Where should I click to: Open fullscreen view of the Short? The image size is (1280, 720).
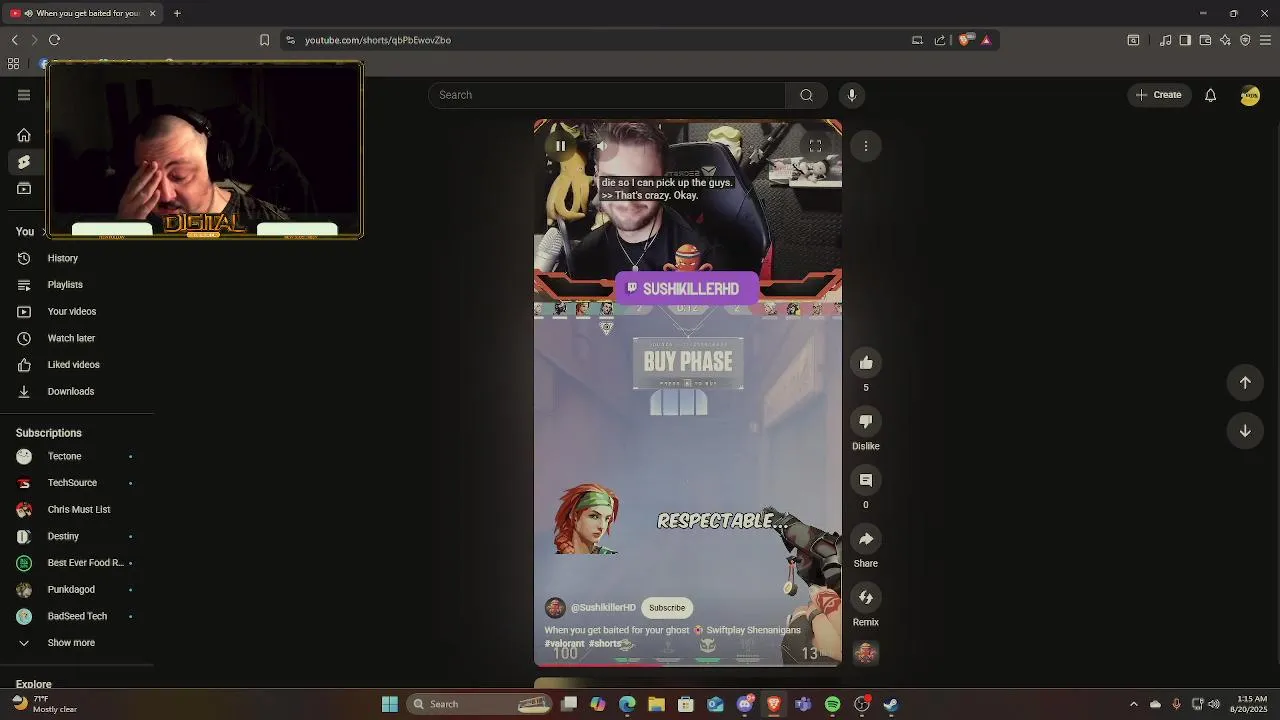point(815,146)
